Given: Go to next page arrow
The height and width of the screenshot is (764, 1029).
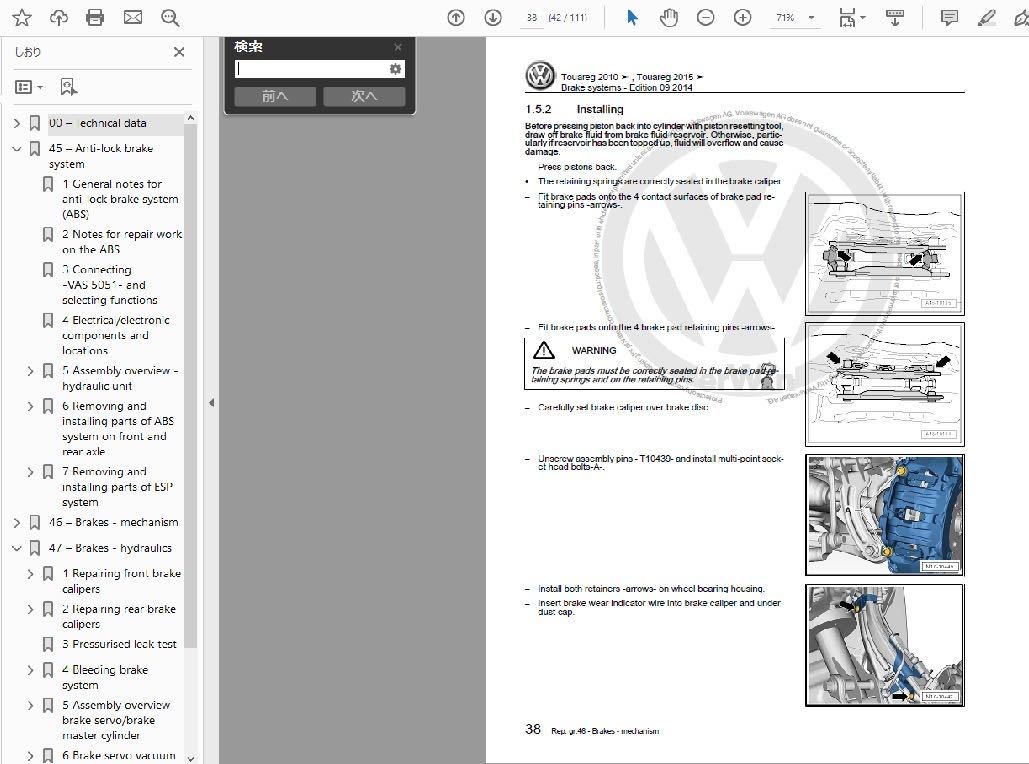Looking at the screenshot, I should [x=493, y=18].
